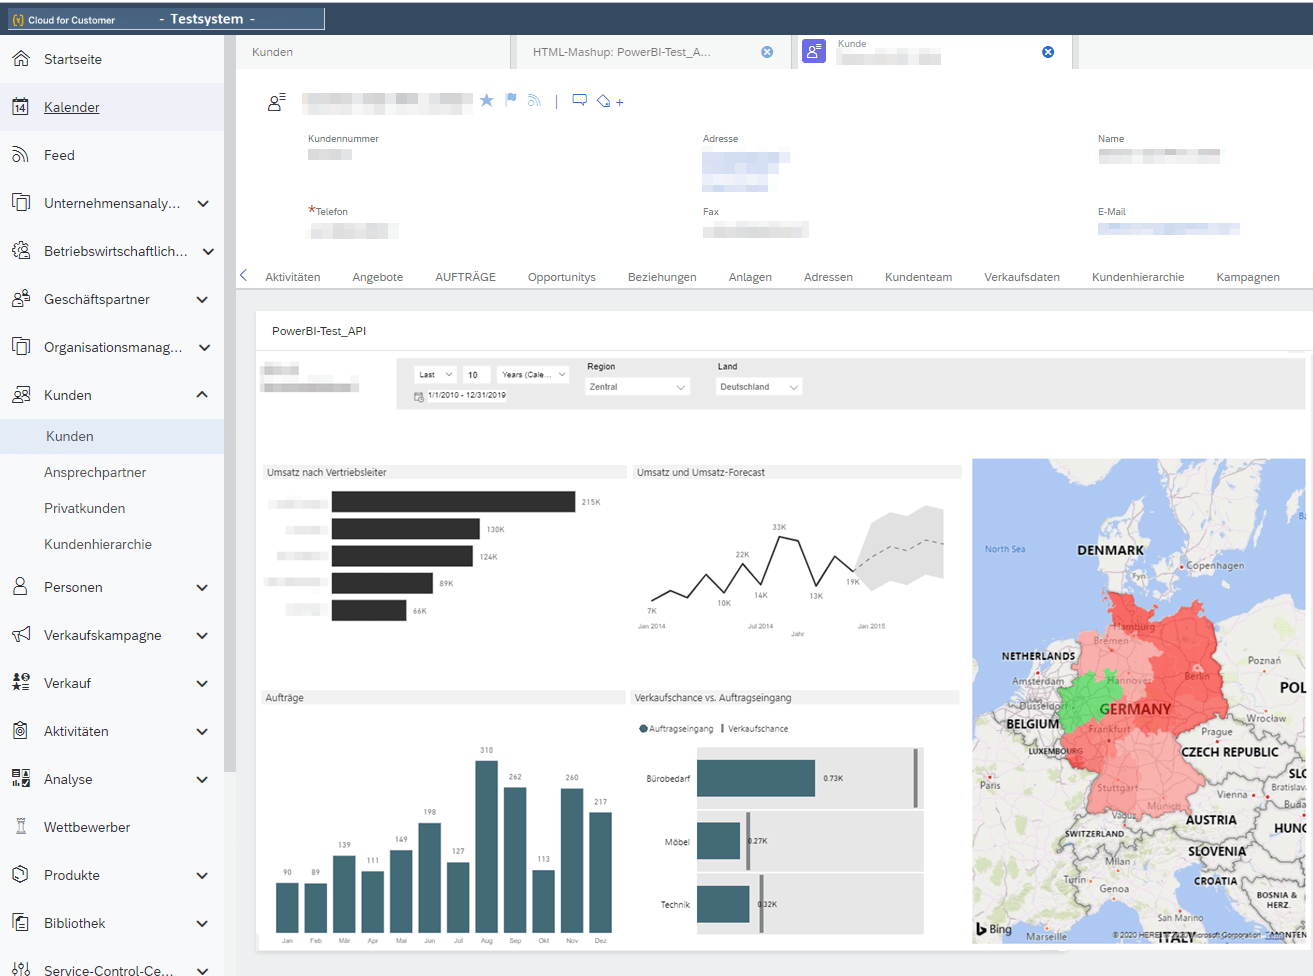The image size is (1313, 976).
Task: Open the Kalender link
Action: point(72,107)
